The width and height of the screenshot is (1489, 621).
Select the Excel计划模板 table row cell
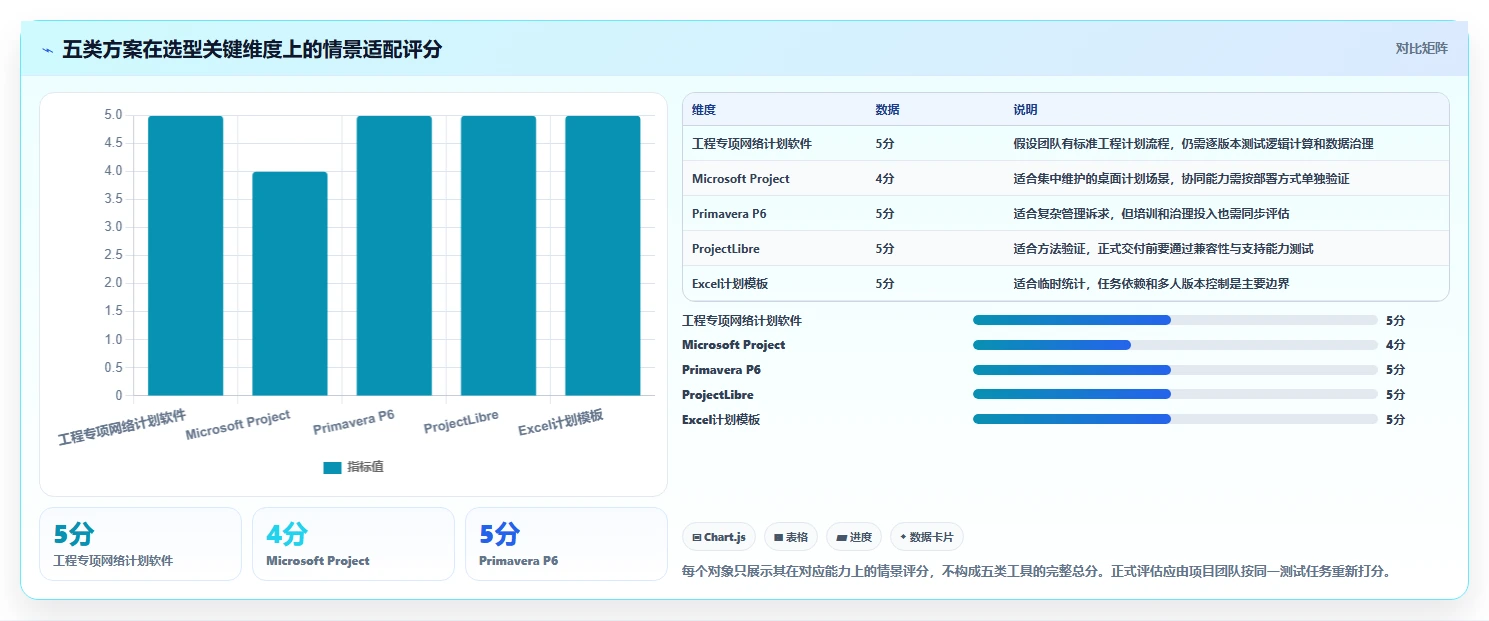click(730, 284)
